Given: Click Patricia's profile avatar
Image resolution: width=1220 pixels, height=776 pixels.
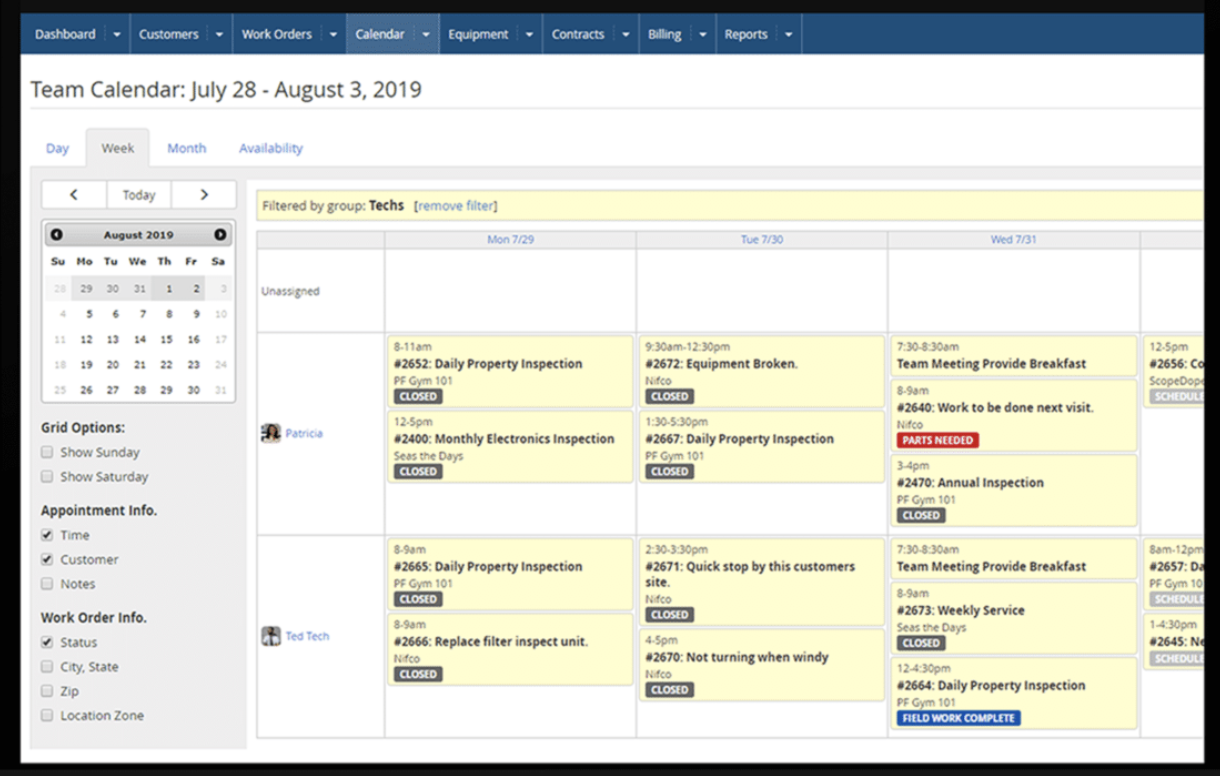Looking at the screenshot, I should click(x=272, y=432).
